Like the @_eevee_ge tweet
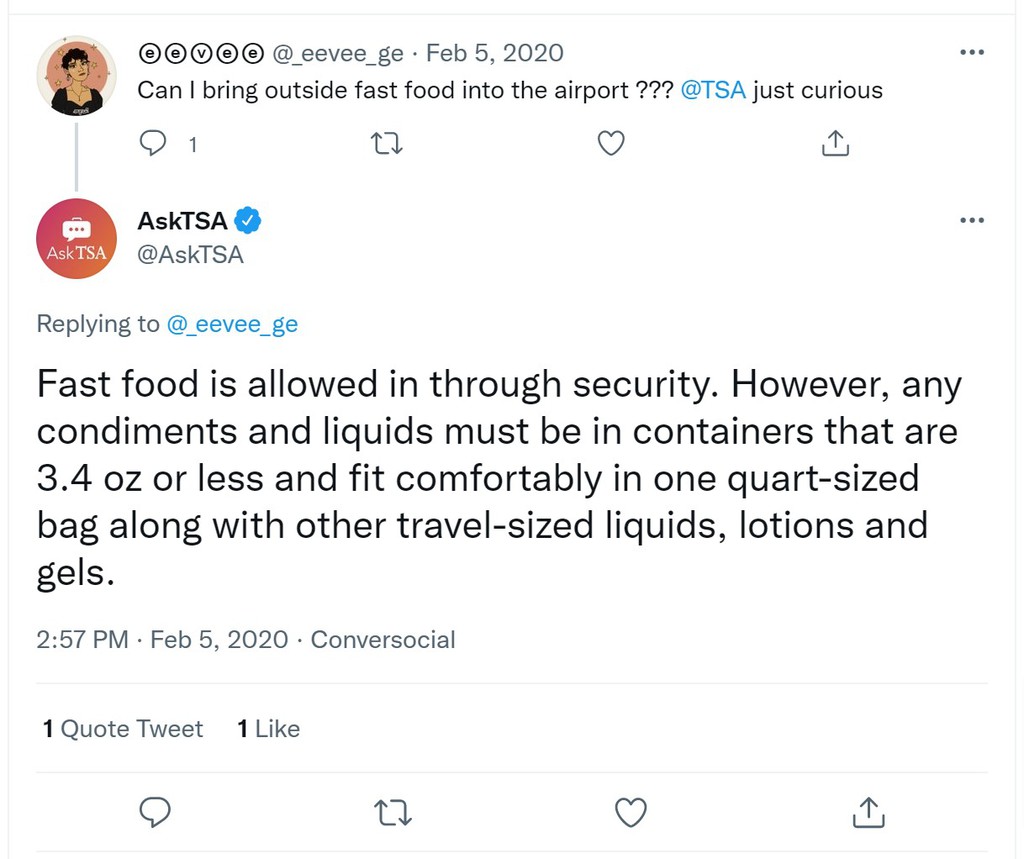Image resolution: width=1024 pixels, height=859 pixels. (x=611, y=143)
